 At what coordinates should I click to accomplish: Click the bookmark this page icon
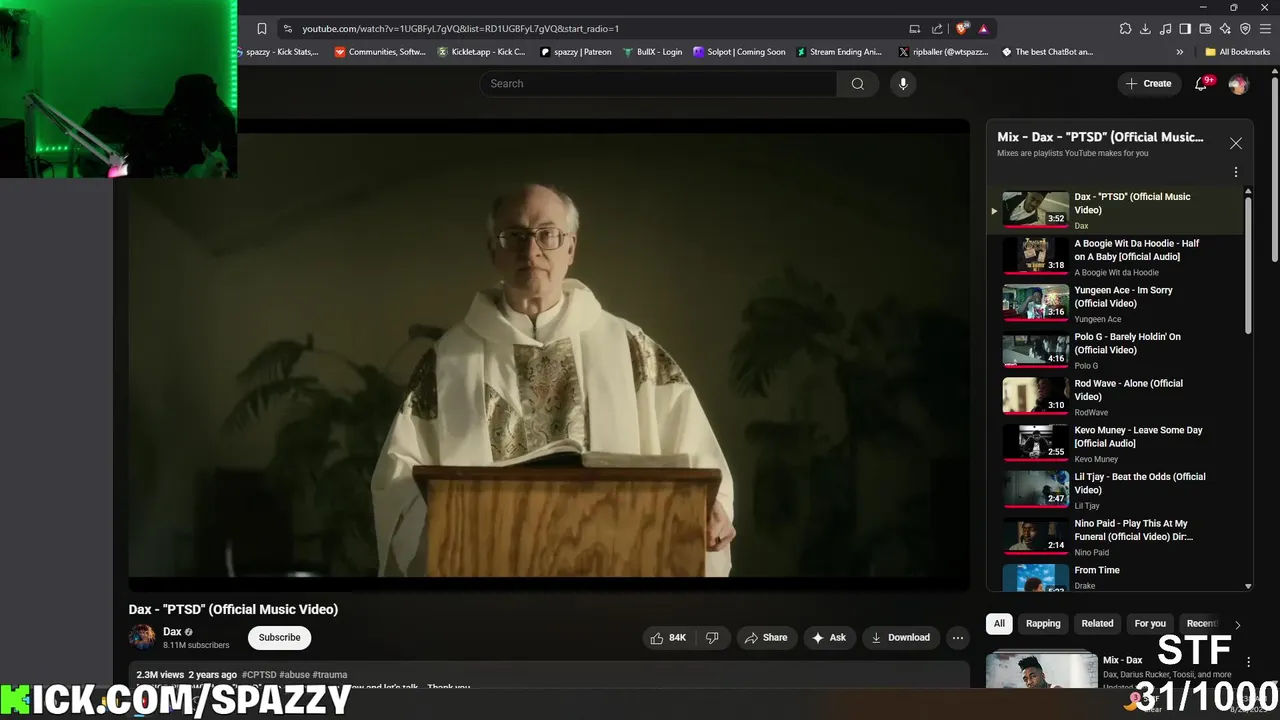(261, 29)
